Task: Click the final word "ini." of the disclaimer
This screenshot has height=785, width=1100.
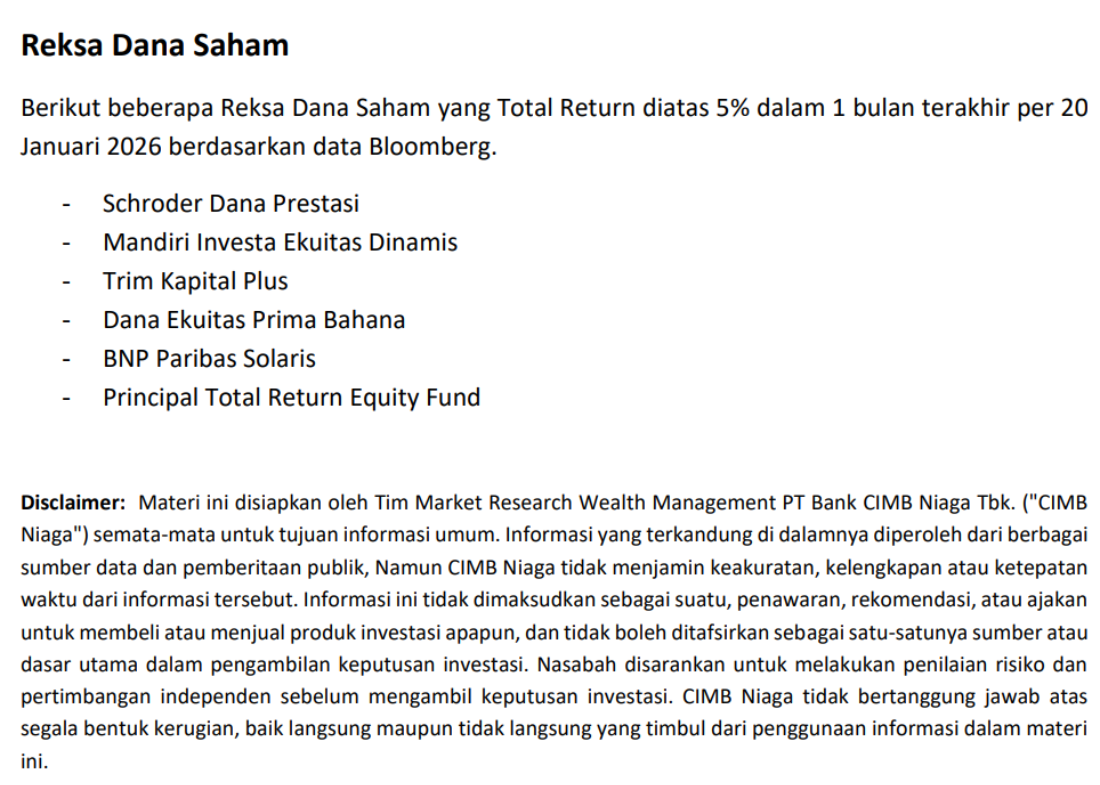Action: [x=34, y=761]
